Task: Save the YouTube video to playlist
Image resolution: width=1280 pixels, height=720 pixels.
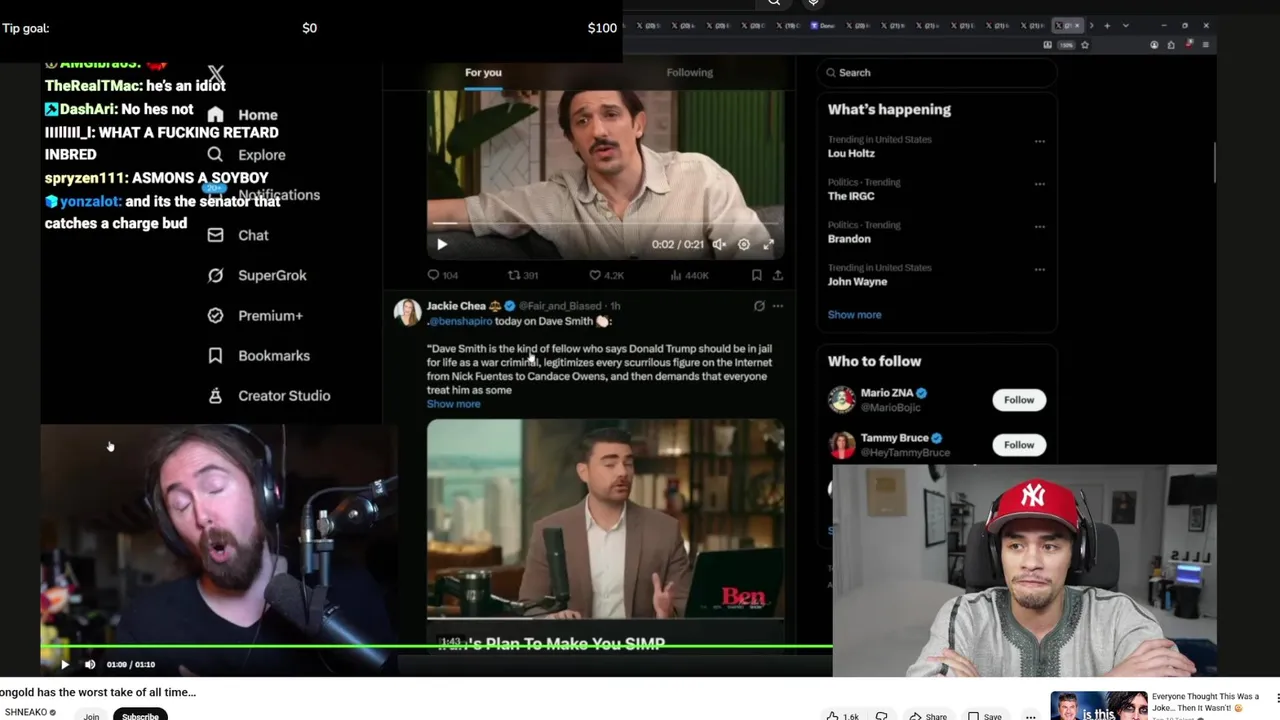Action: (984, 716)
